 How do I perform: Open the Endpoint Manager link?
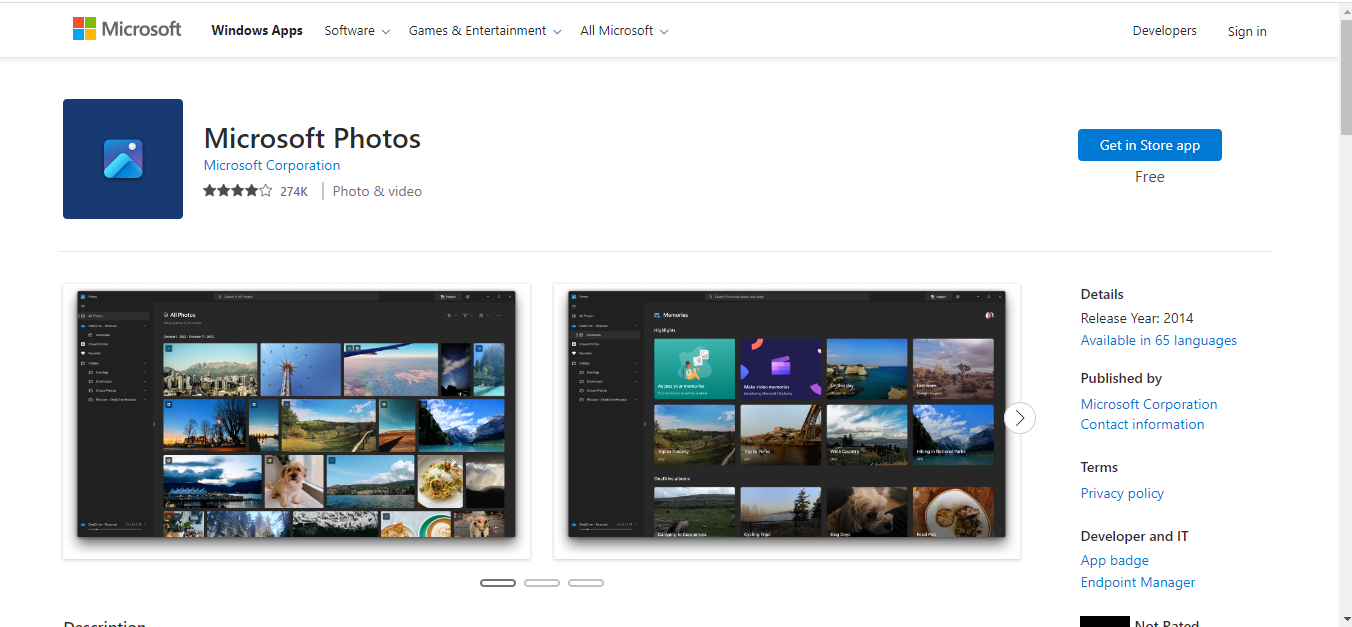pos(1138,582)
